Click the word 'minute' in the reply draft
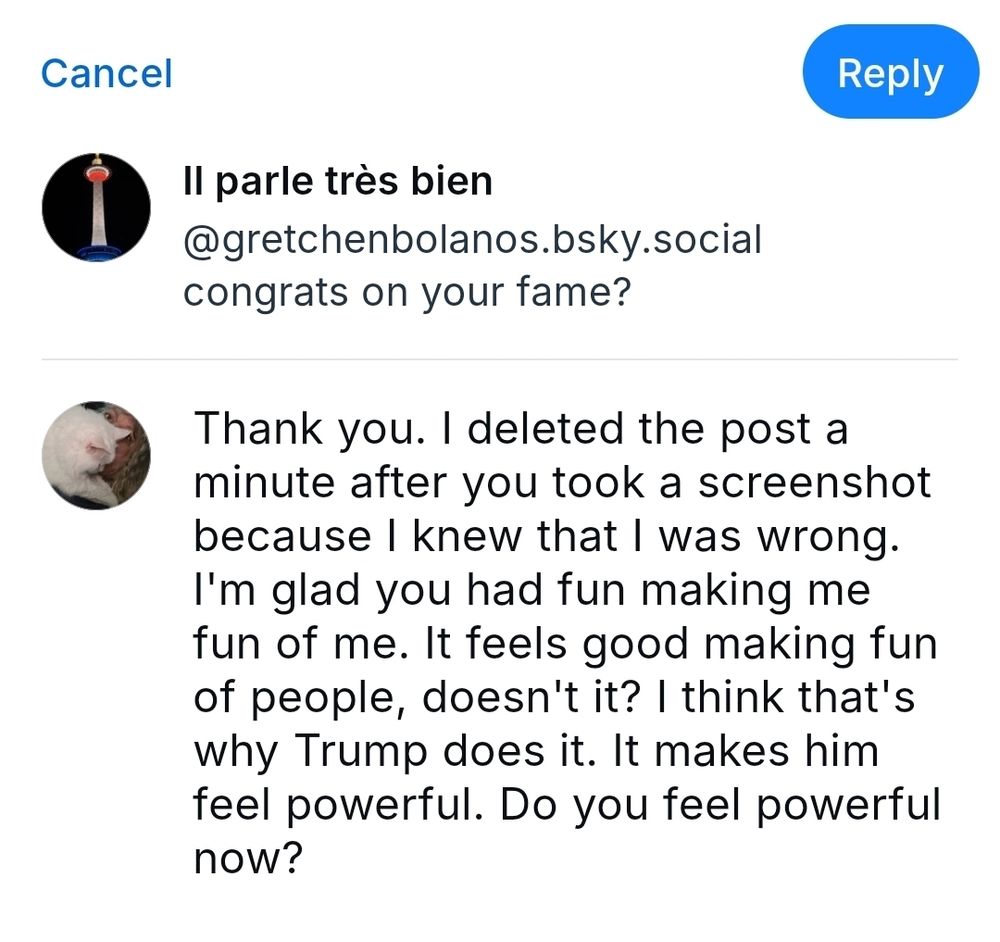Image resolution: width=1000 pixels, height=942 pixels. 265,482
